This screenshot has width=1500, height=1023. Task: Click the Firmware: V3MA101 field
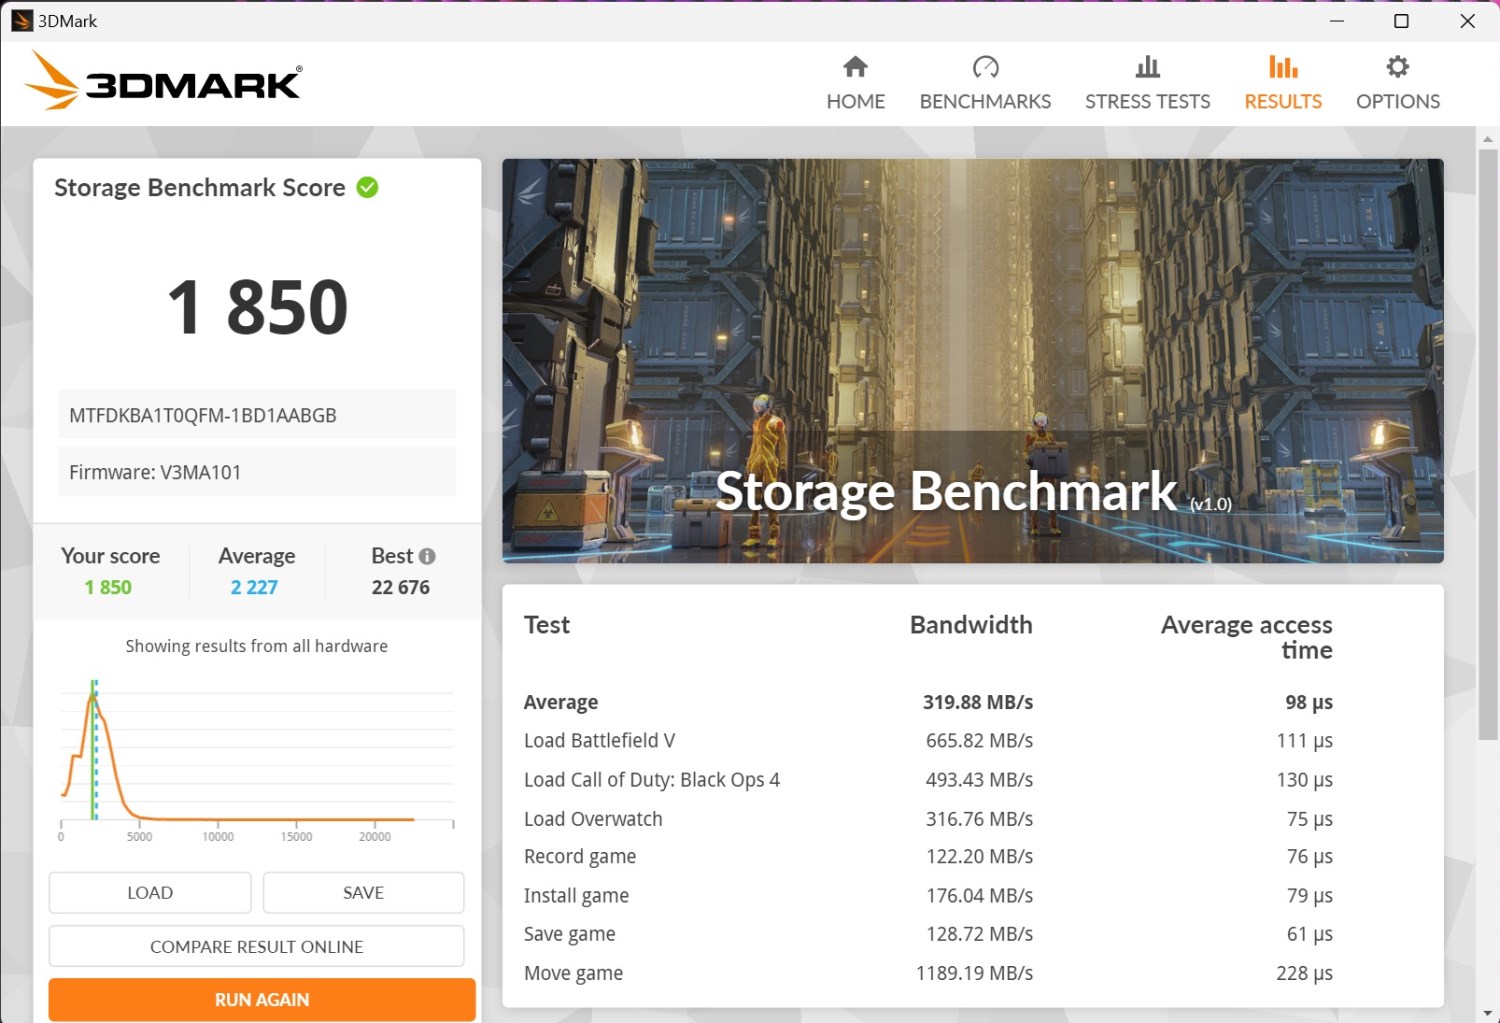(x=257, y=472)
